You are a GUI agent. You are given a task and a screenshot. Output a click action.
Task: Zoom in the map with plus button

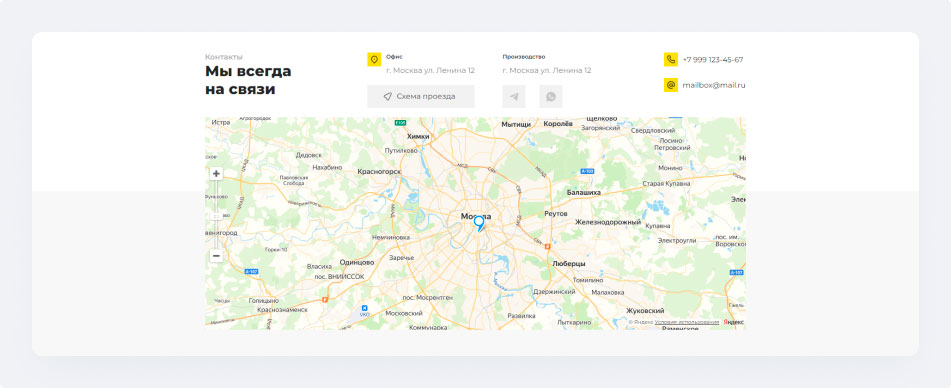coord(216,174)
